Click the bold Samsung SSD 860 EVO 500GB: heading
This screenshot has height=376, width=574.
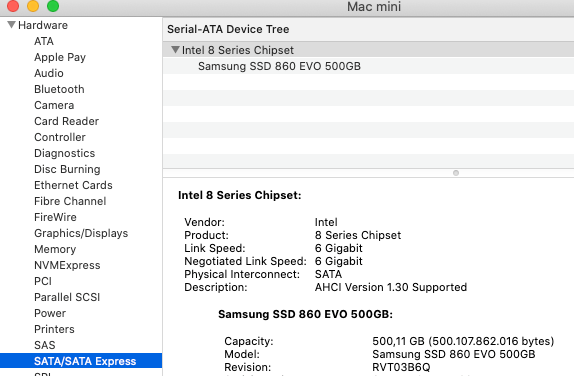point(305,314)
